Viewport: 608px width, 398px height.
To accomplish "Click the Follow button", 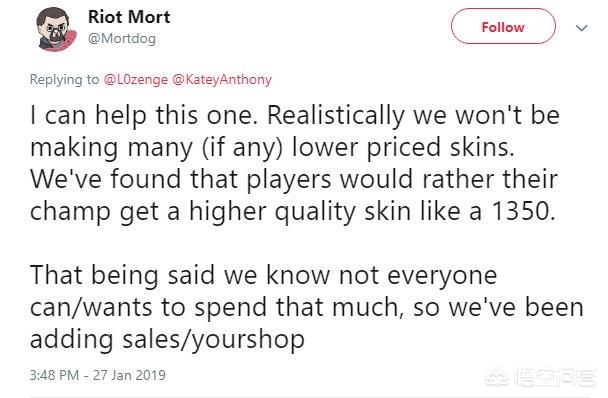I will (503, 27).
